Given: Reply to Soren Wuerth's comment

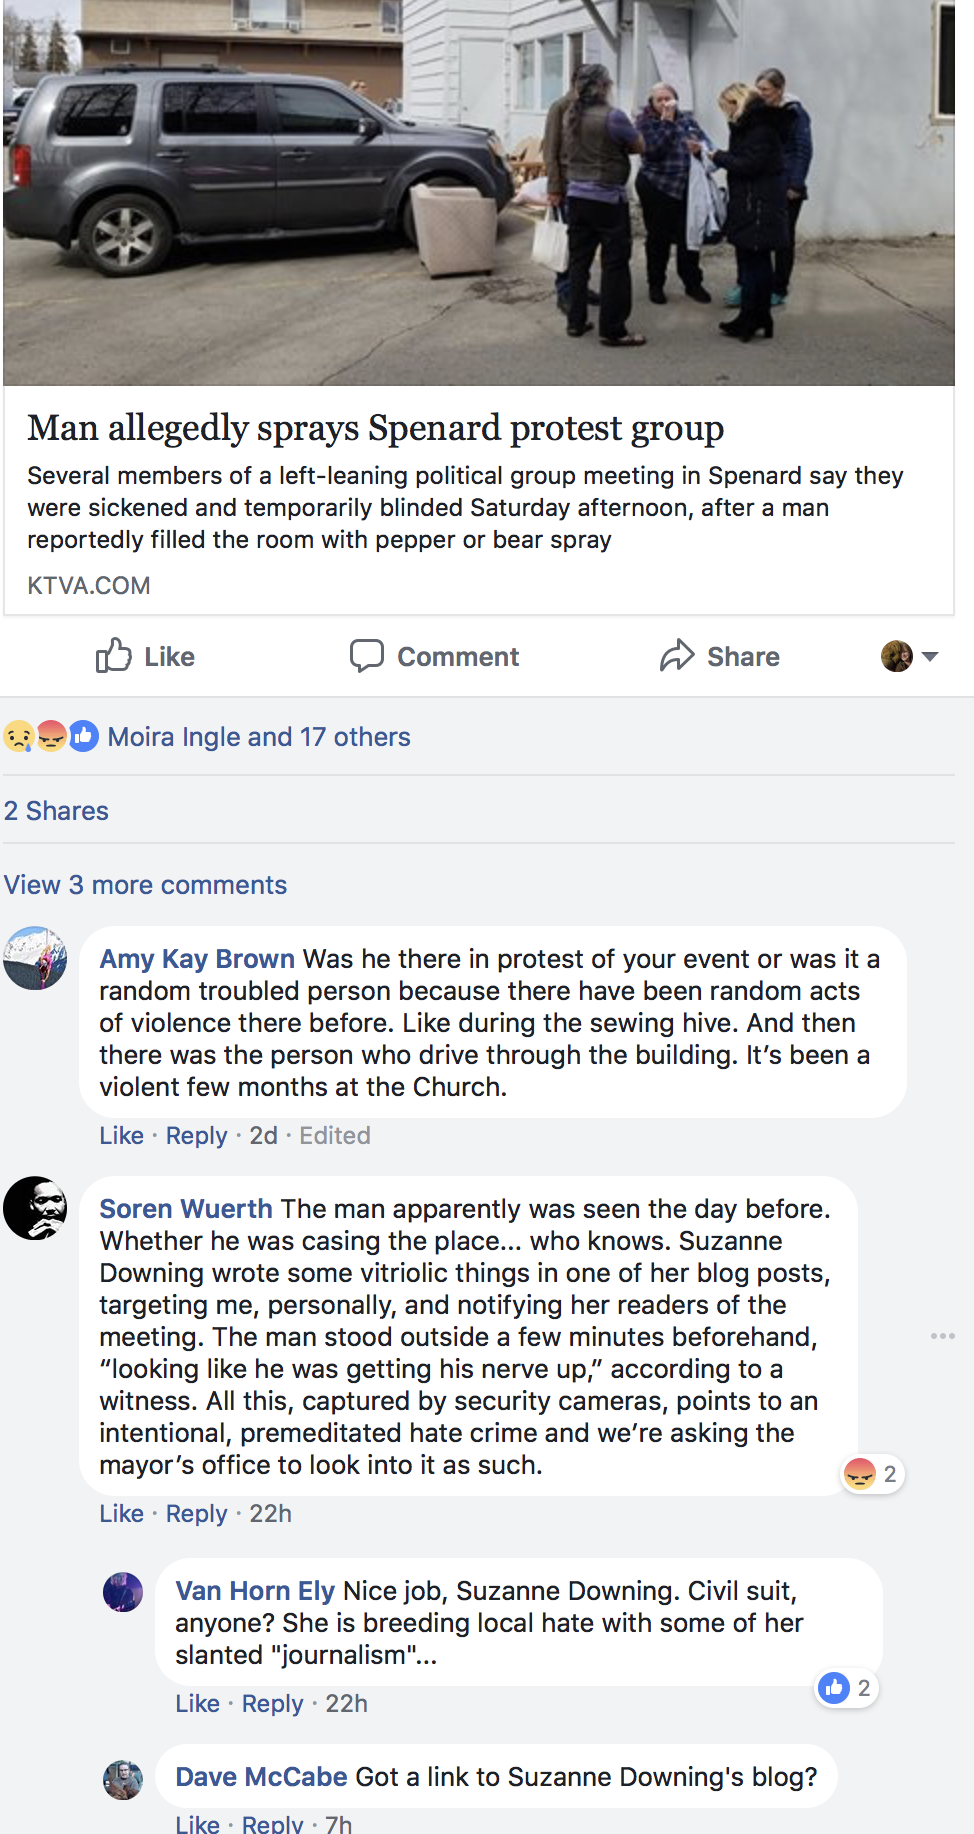Looking at the screenshot, I should coord(196,1514).
